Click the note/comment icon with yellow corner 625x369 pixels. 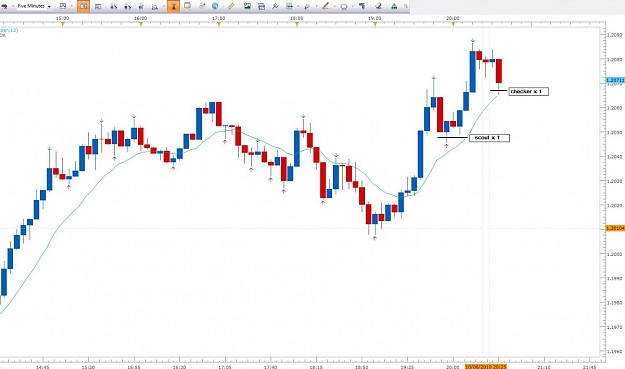tap(187, 6)
